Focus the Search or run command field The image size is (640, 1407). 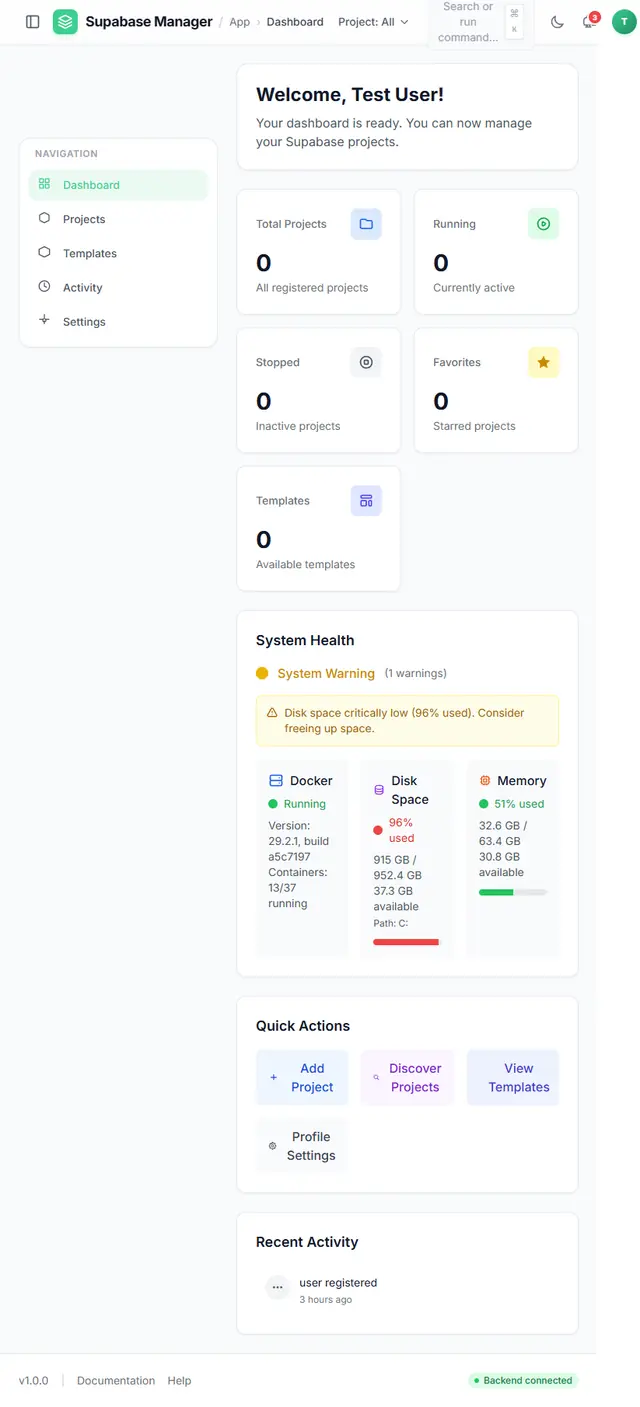pyautogui.click(x=481, y=22)
